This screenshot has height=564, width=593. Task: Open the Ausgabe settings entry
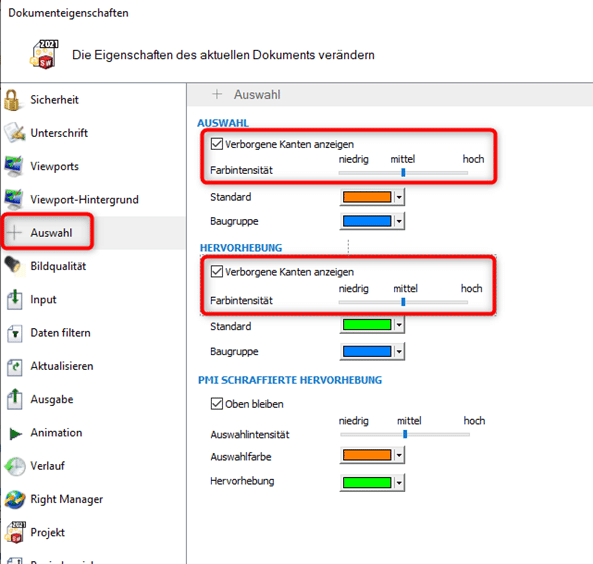click(x=52, y=399)
